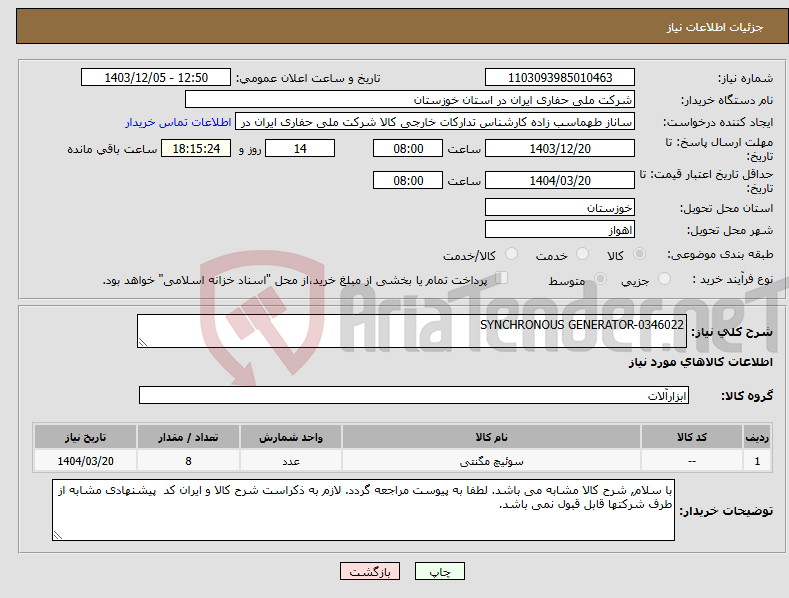Viewport: 789px width, 598px height.
Task: Click the price validity date 1404/03/20 field
Action: click(x=560, y=180)
